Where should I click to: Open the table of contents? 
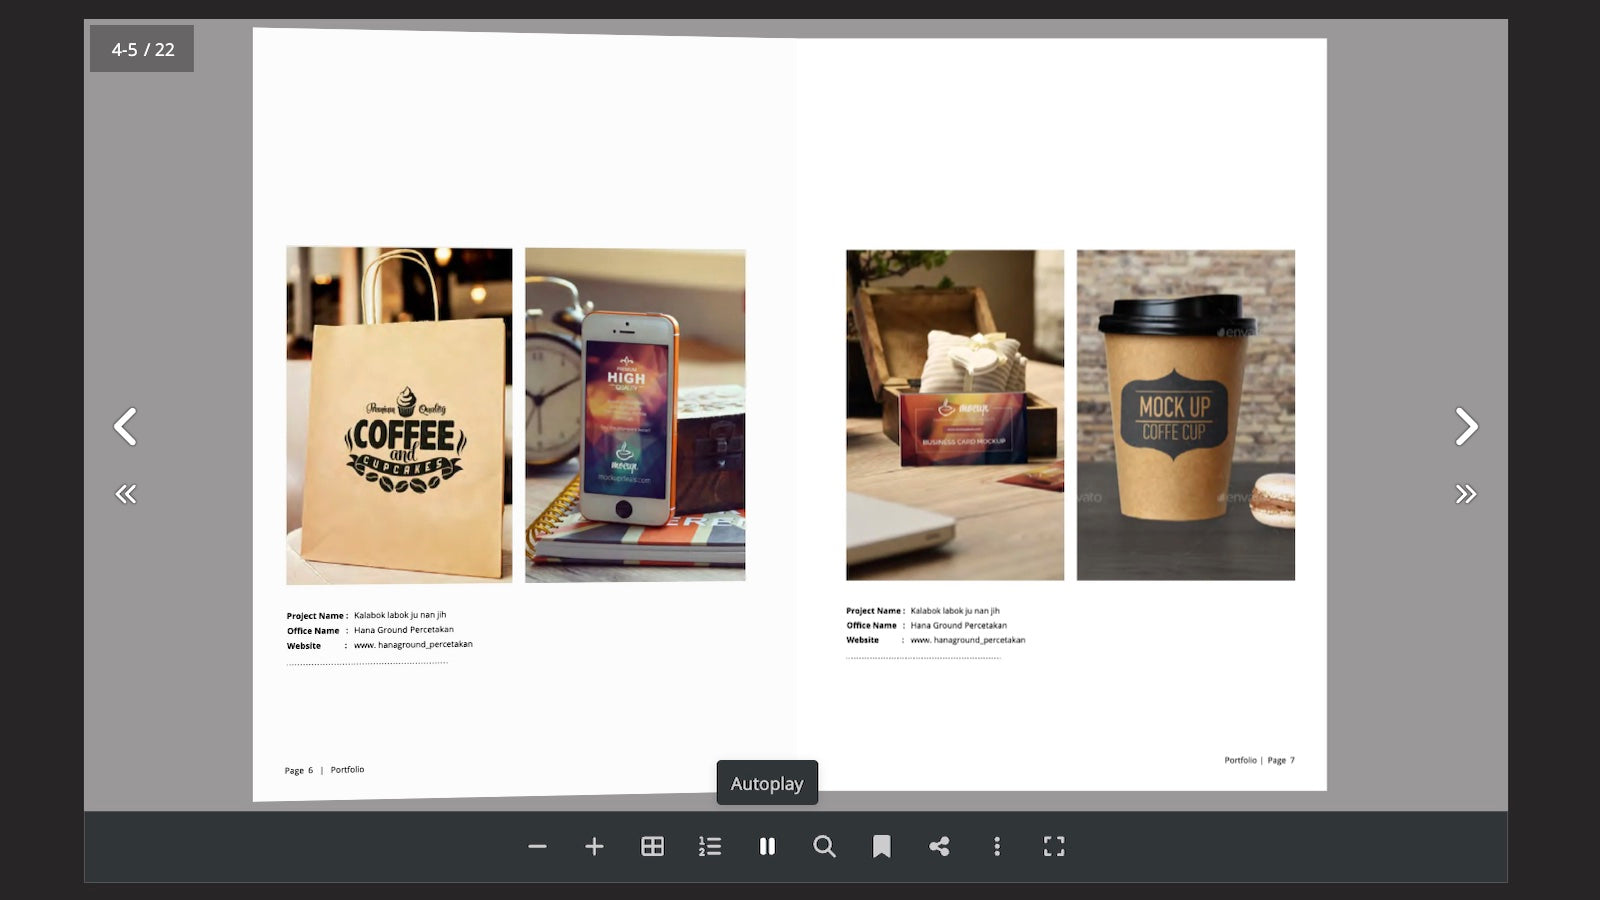click(x=710, y=846)
